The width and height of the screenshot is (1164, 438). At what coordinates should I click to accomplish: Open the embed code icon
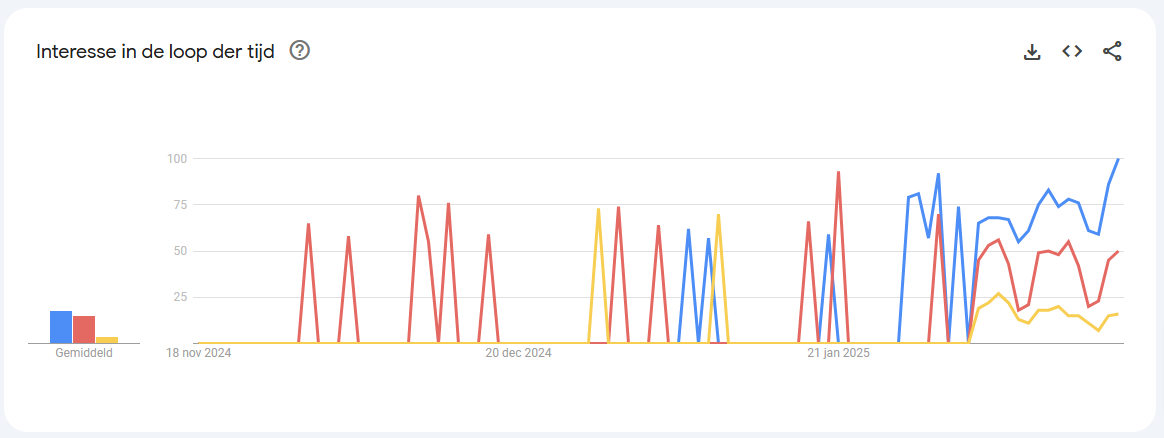[1072, 51]
